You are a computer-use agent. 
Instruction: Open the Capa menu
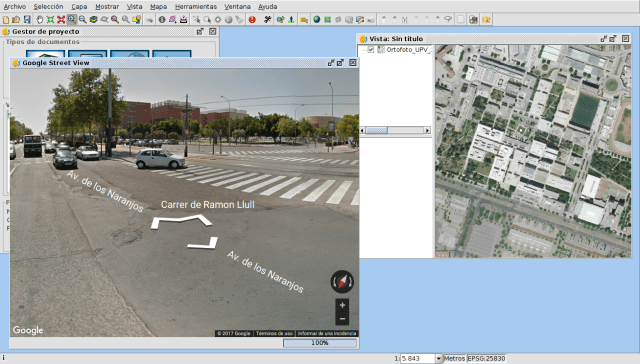(79, 7)
